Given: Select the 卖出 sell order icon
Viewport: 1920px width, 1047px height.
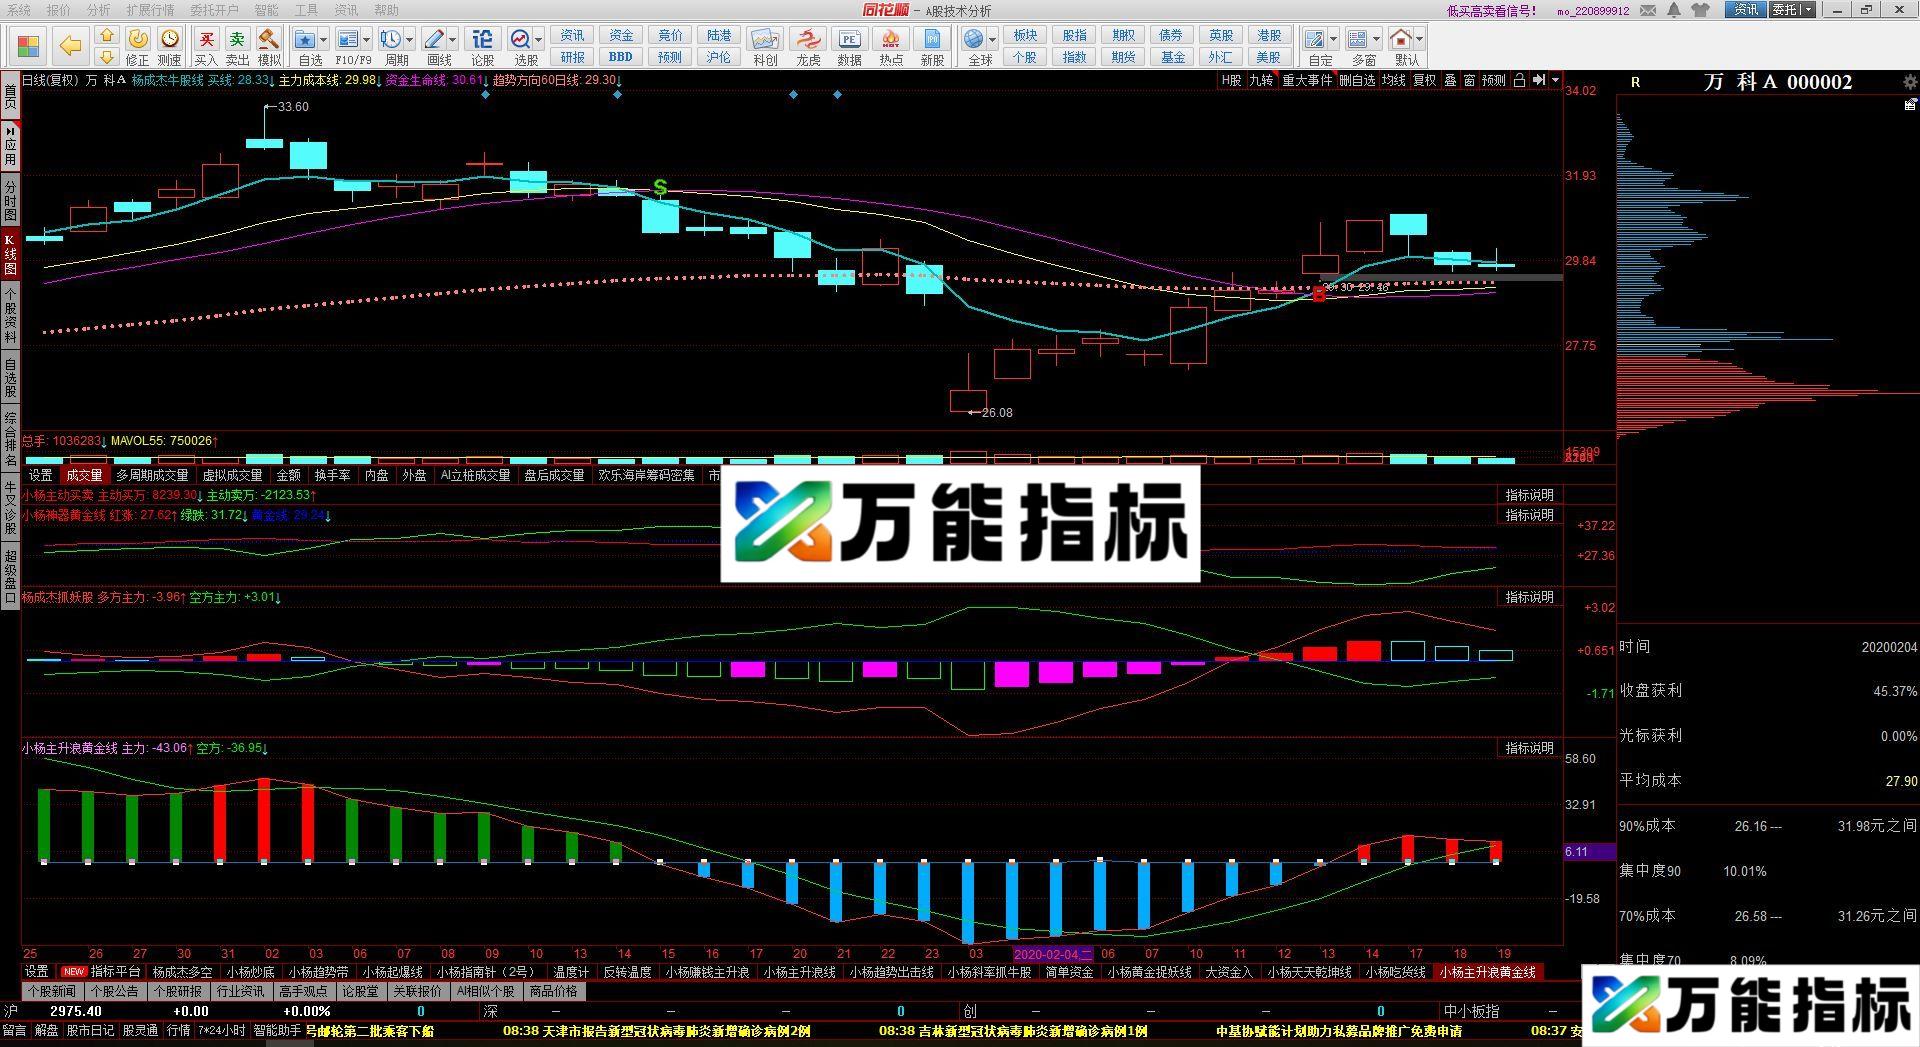Looking at the screenshot, I should [237, 40].
